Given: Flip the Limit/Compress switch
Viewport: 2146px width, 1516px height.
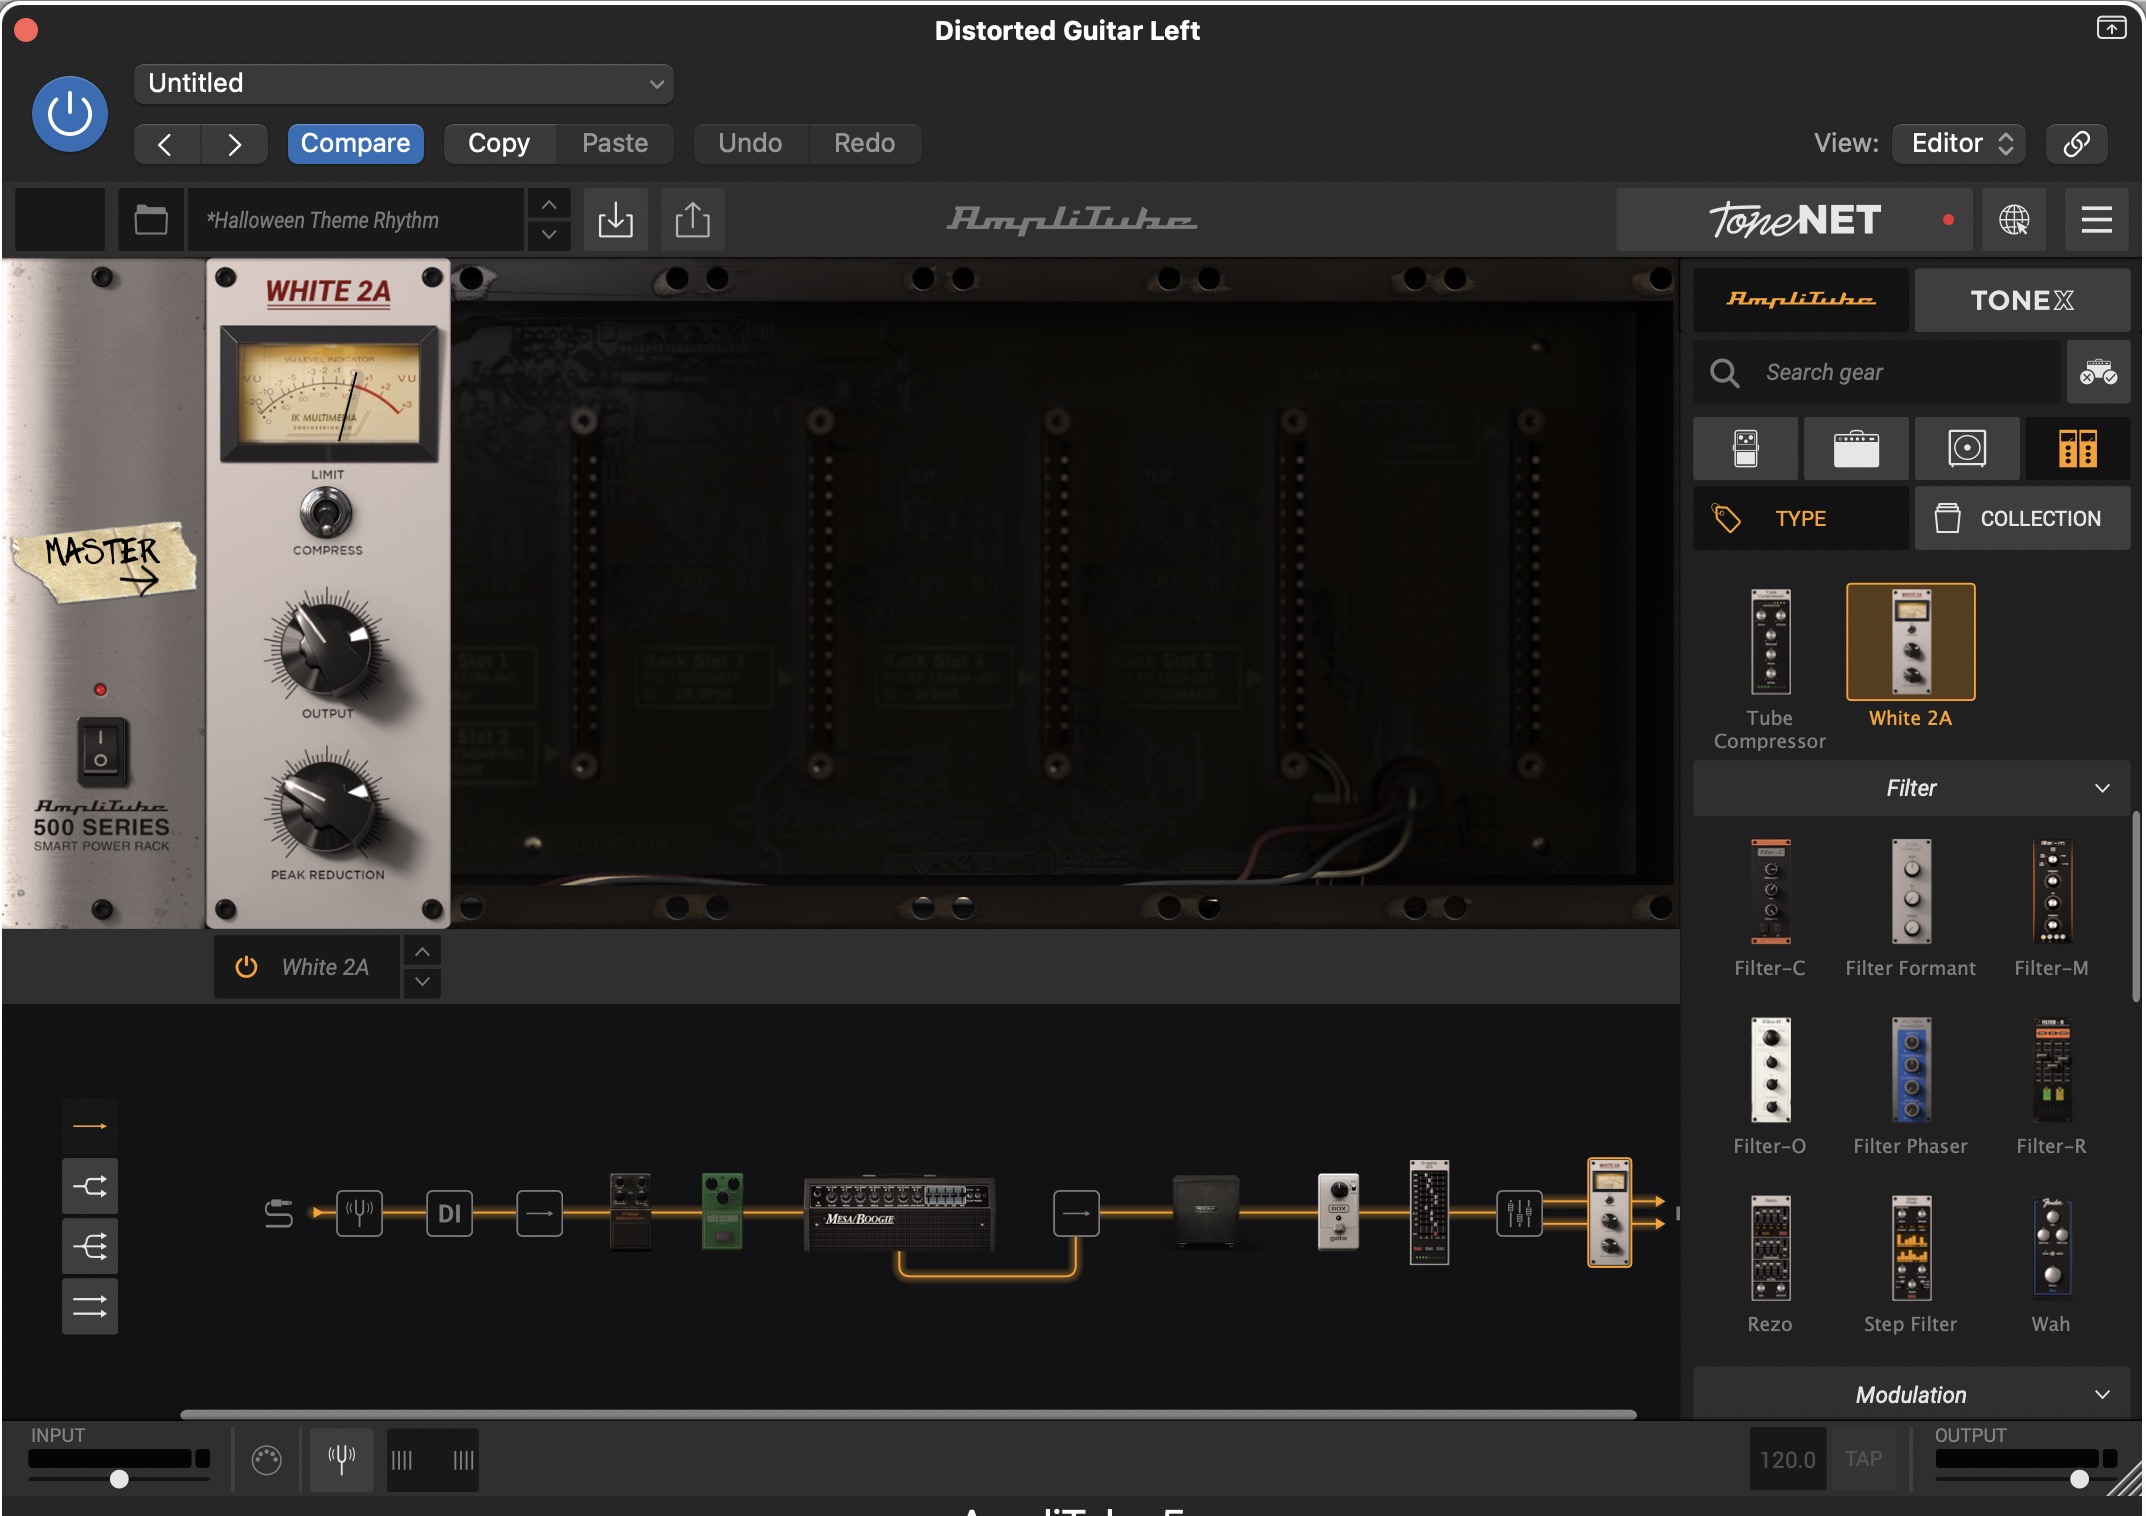Looking at the screenshot, I should coord(327,514).
